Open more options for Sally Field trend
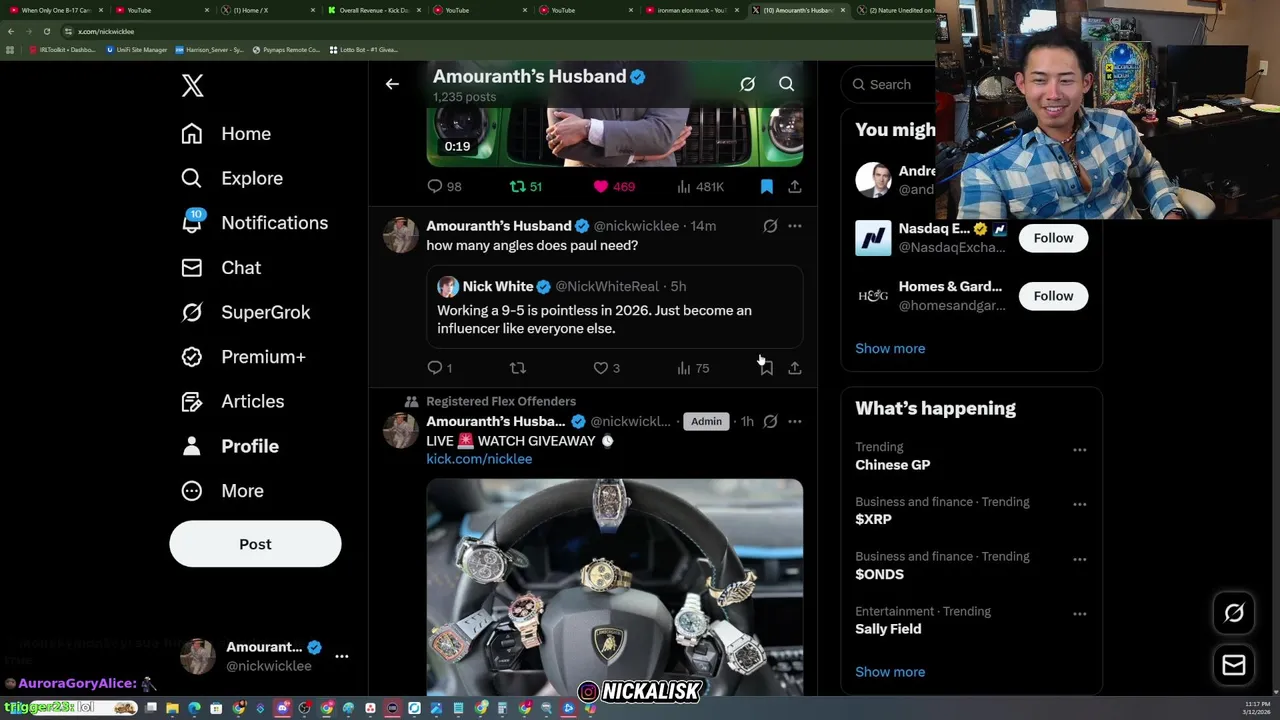The image size is (1280, 720). click(x=1080, y=614)
